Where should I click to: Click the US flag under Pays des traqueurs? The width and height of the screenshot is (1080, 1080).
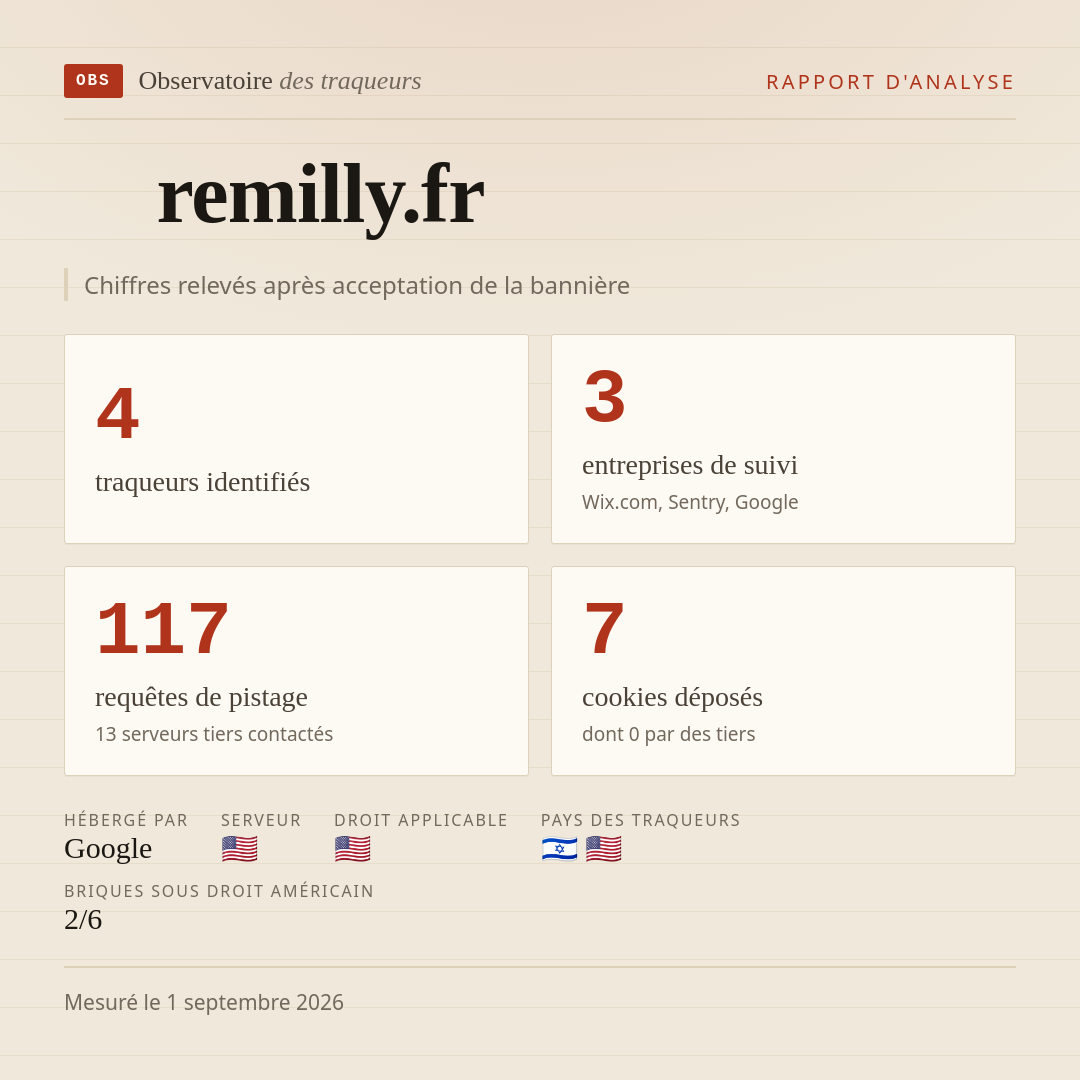(x=603, y=849)
